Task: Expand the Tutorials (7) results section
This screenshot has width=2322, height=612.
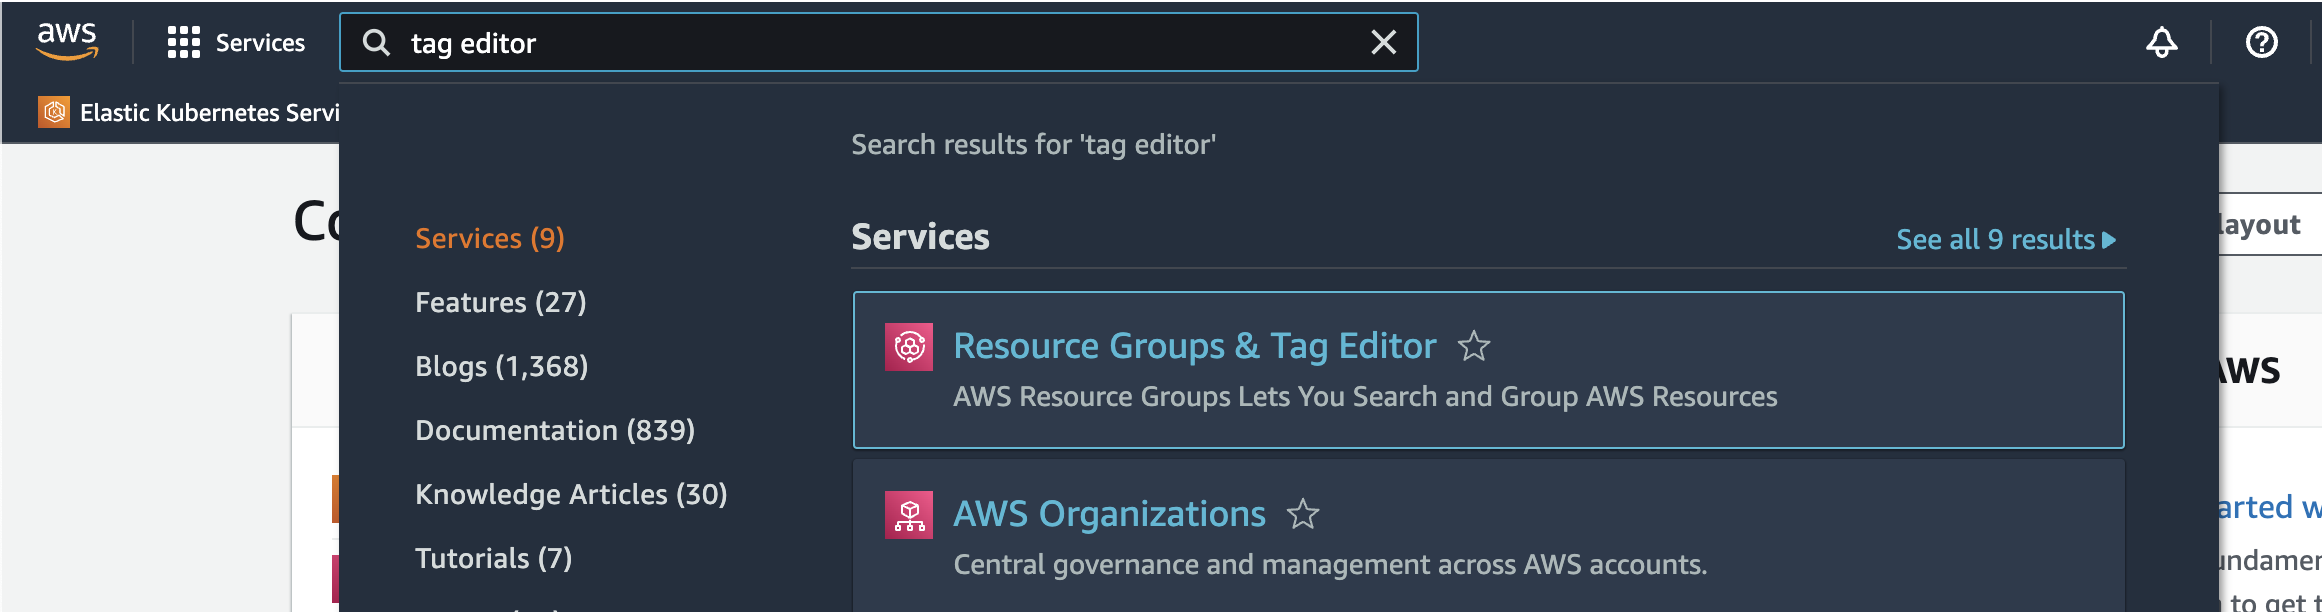Action: click(493, 558)
